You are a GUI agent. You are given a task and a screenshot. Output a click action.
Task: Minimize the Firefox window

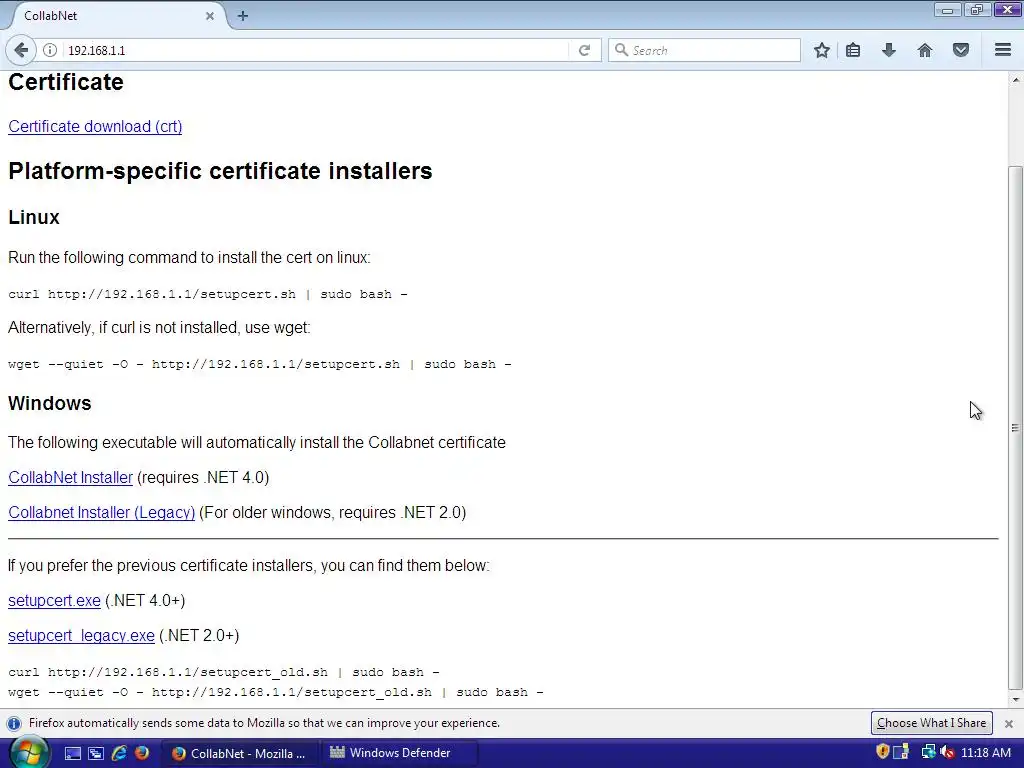click(947, 9)
